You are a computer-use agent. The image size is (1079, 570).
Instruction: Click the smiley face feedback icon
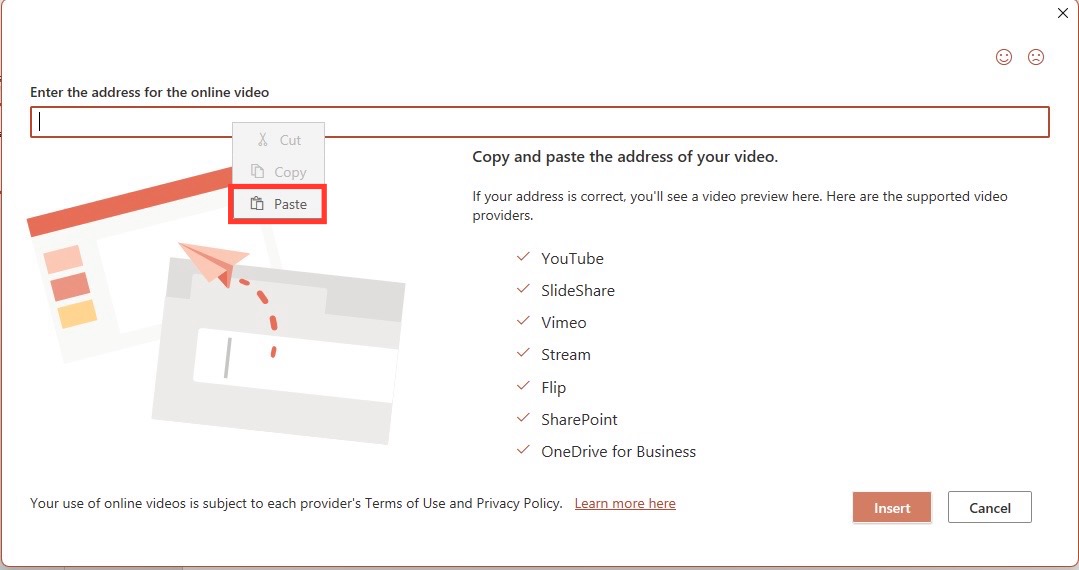pyautogui.click(x=1004, y=57)
